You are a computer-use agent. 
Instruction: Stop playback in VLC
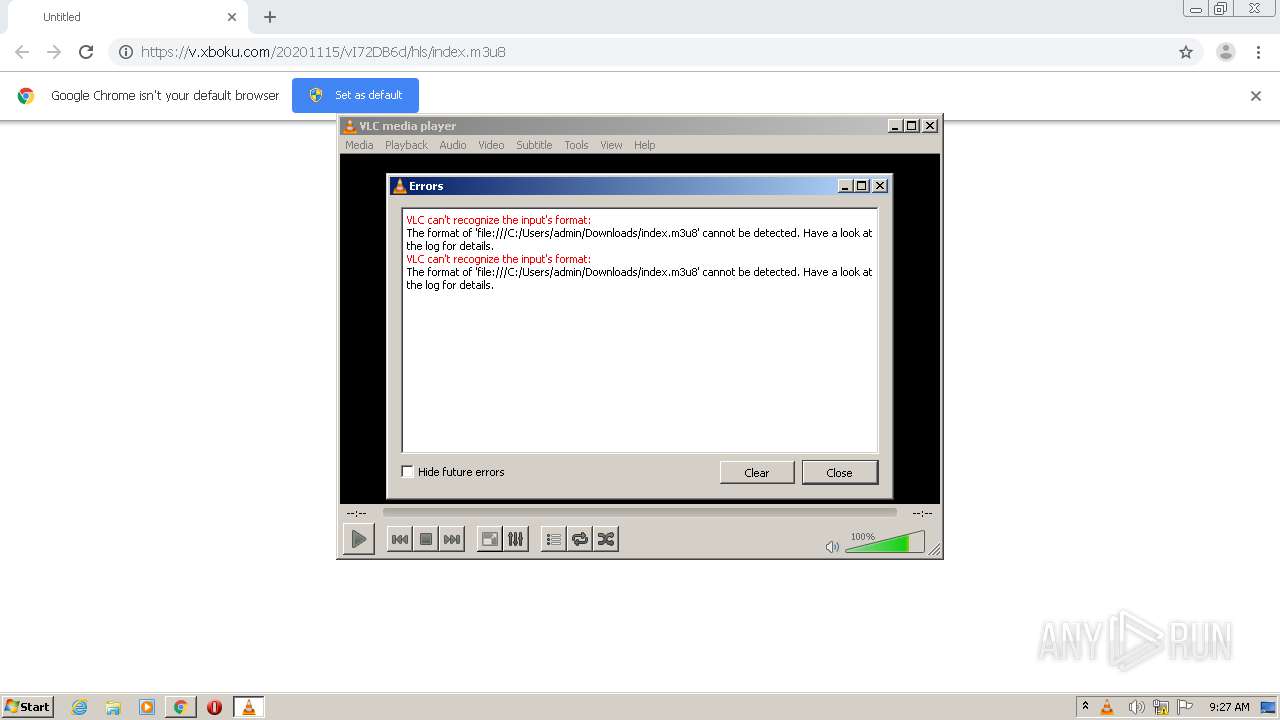[x=426, y=539]
